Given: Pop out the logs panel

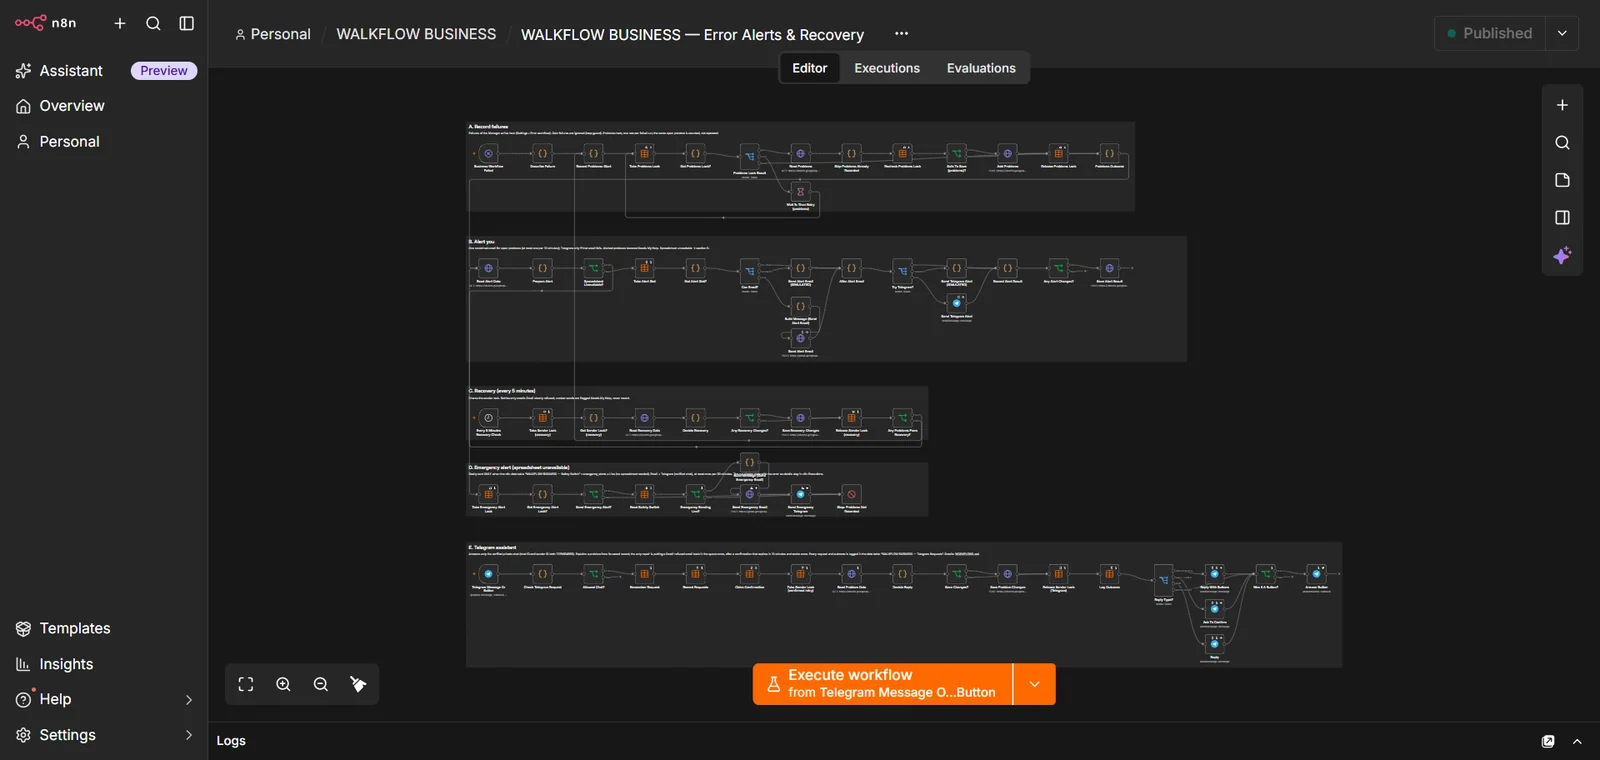Looking at the screenshot, I should click(x=1548, y=741).
